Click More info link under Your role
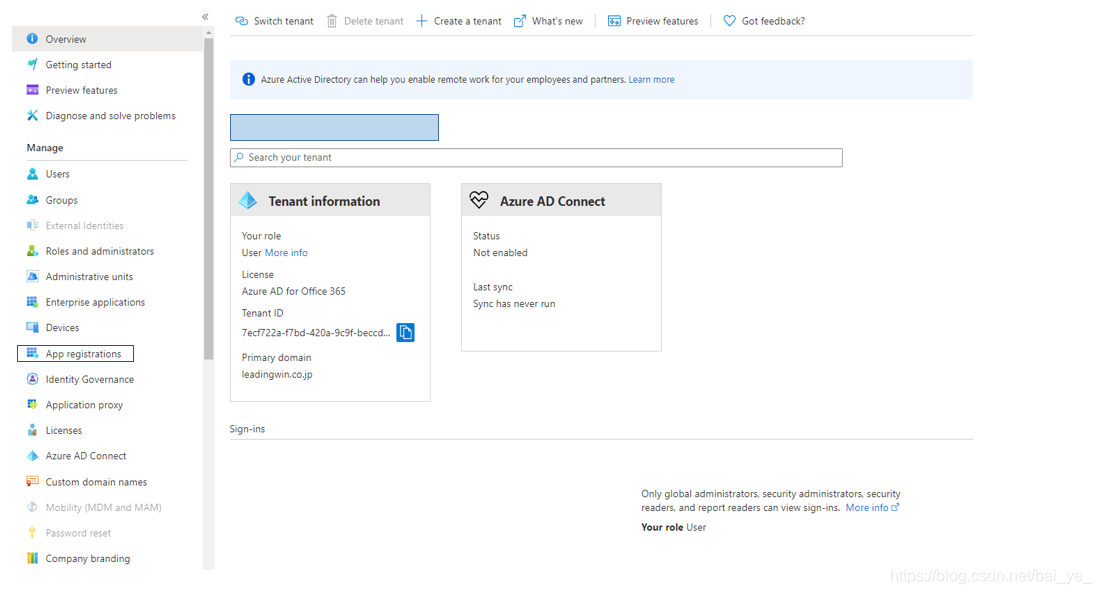The height and width of the screenshot is (594, 1101). [x=286, y=253]
